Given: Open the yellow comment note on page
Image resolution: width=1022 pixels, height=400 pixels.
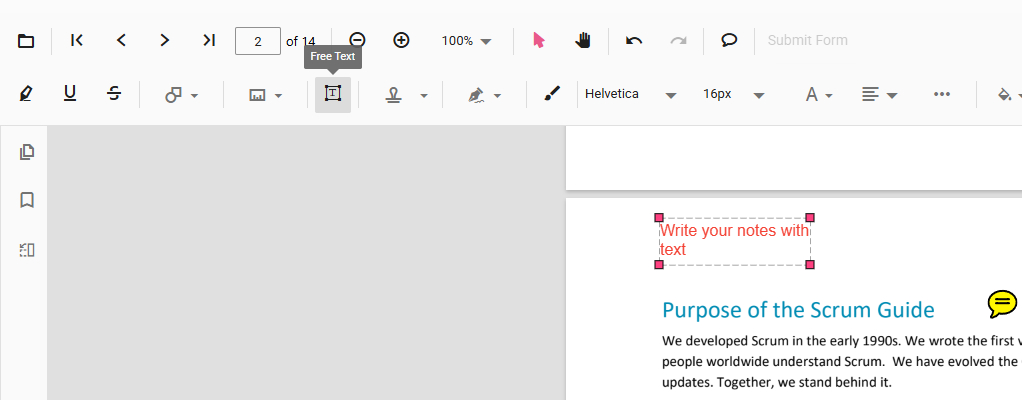Looking at the screenshot, I should click(1002, 303).
